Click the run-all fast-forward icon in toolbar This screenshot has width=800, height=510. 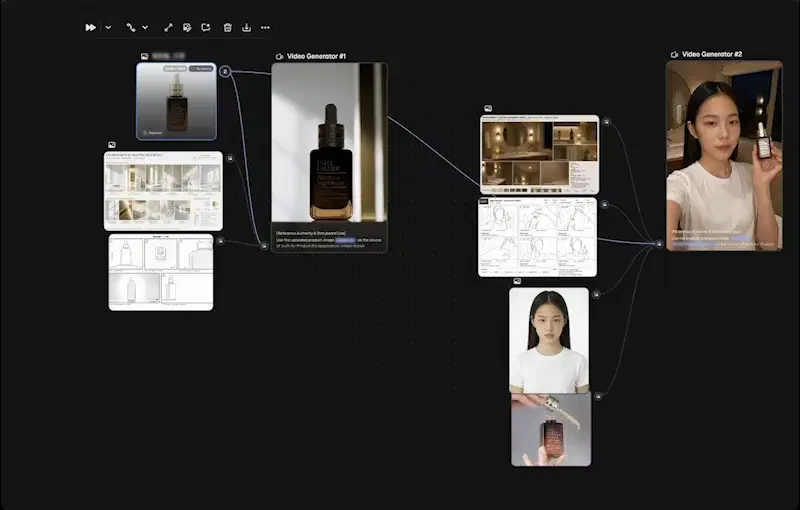click(90, 28)
